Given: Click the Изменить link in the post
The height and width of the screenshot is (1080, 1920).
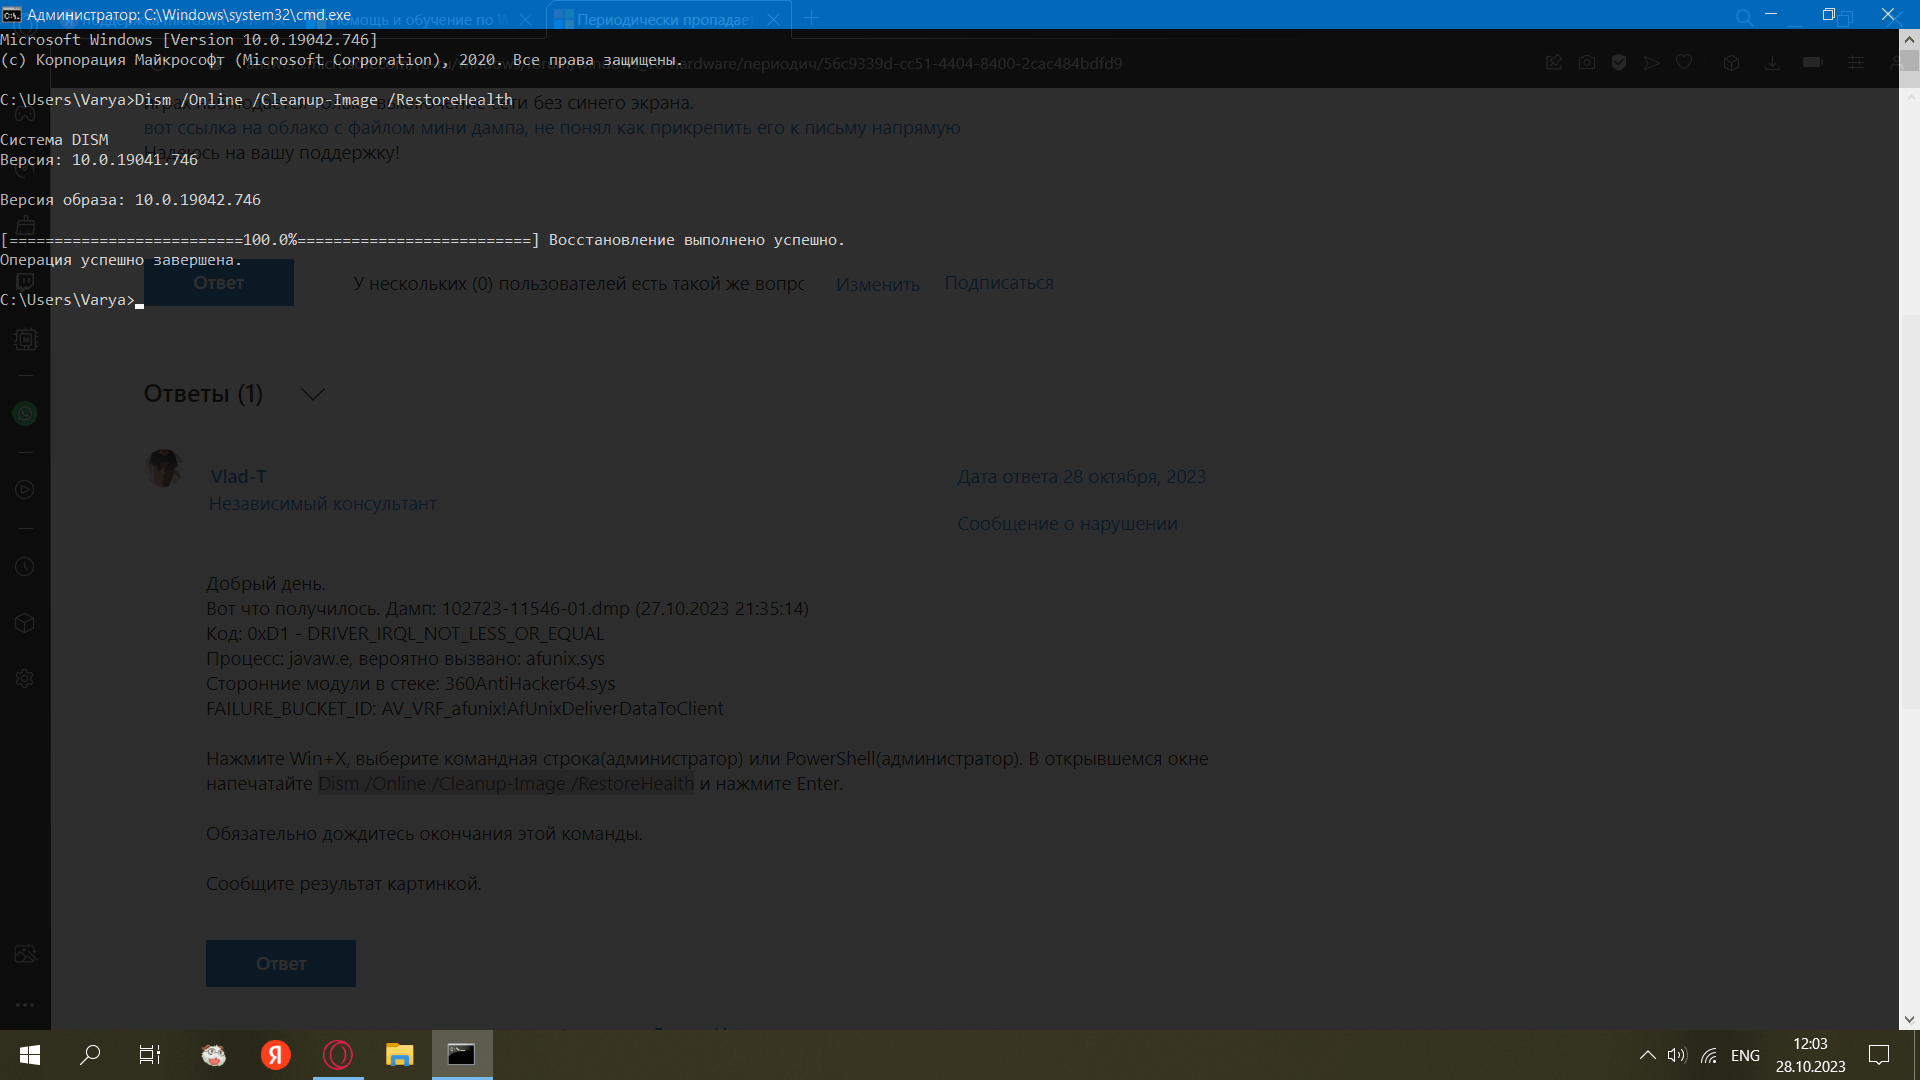Looking at the screenshot, I should point(877,284).
